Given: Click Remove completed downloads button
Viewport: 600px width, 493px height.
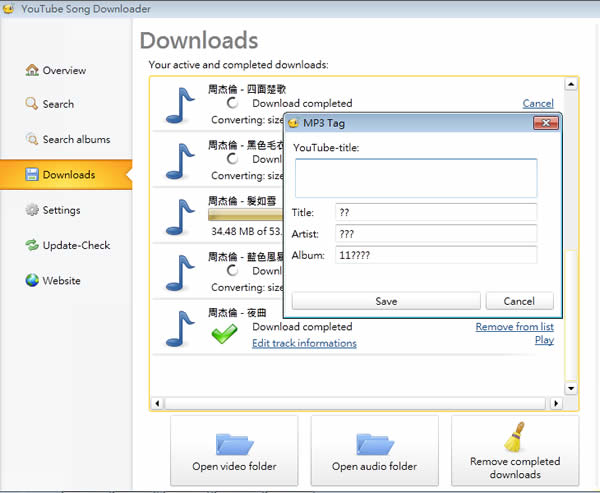Looking at the screenshot, I should (x=515, y=451).
